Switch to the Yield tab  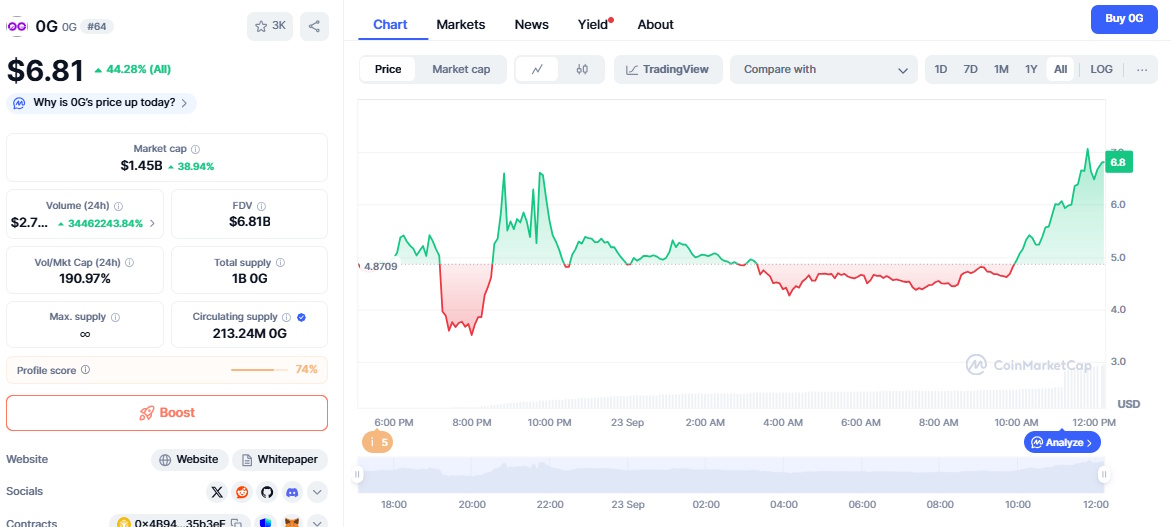[593, 25]
